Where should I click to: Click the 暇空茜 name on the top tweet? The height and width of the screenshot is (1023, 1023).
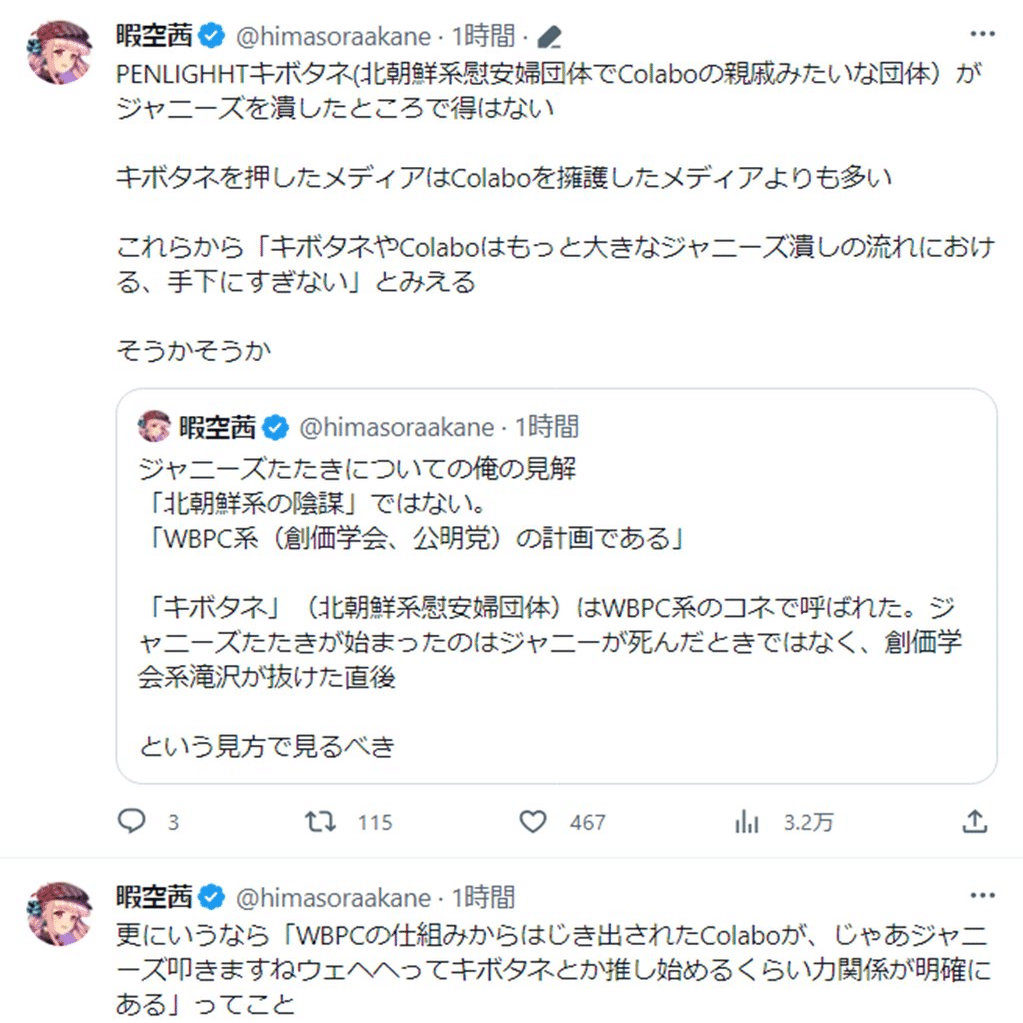(154, 38)
